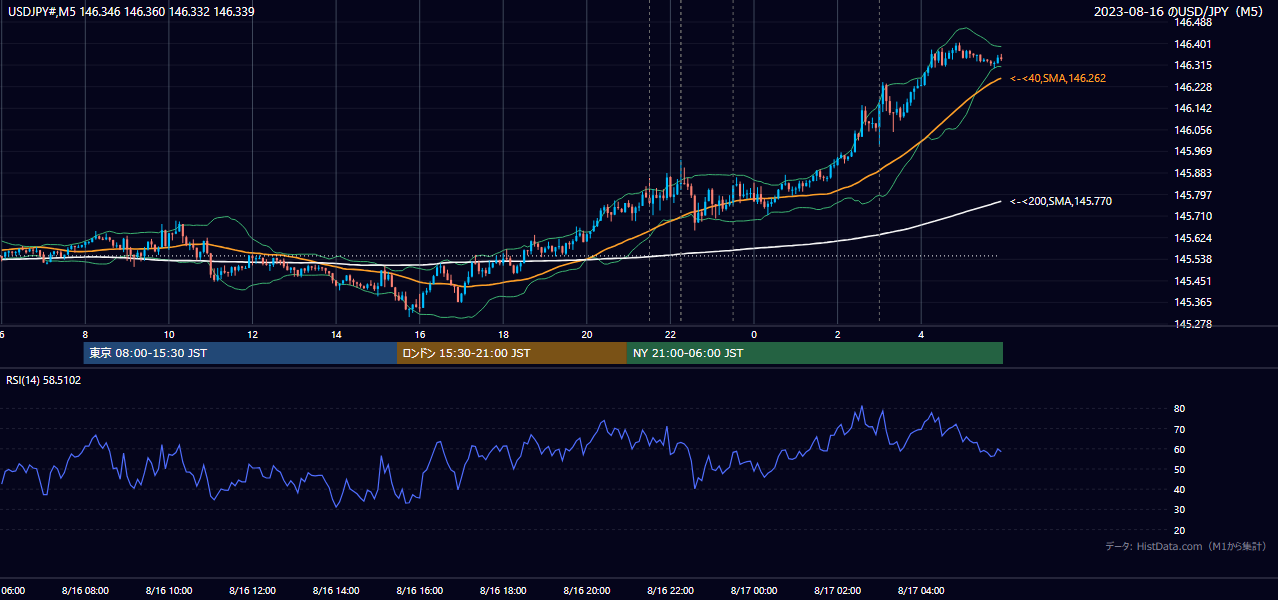
Task: Click RSI scale value 20
Action: coord(1180,530)
